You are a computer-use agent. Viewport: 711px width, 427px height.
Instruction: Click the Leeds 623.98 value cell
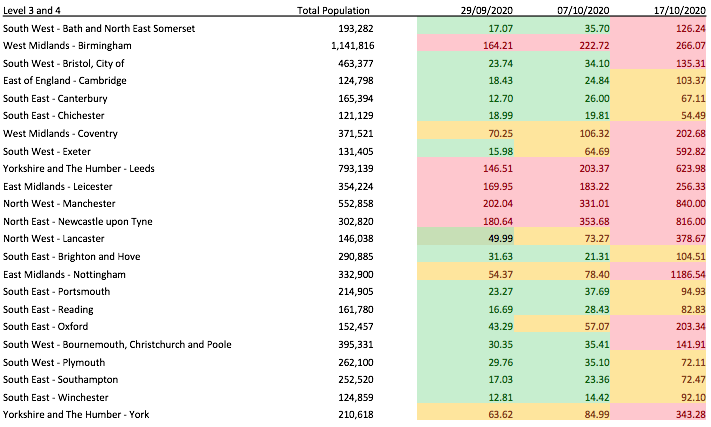[x=658, y=169]
